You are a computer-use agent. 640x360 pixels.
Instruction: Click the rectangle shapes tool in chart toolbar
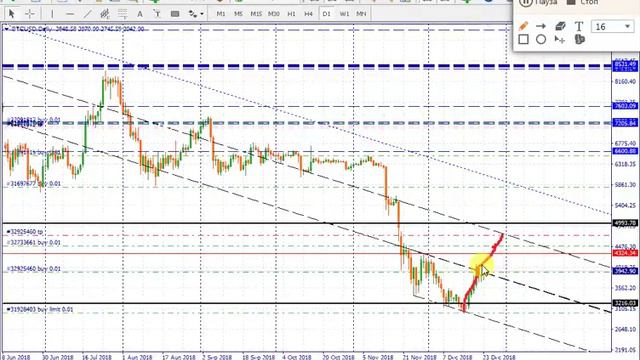[175, 14]
